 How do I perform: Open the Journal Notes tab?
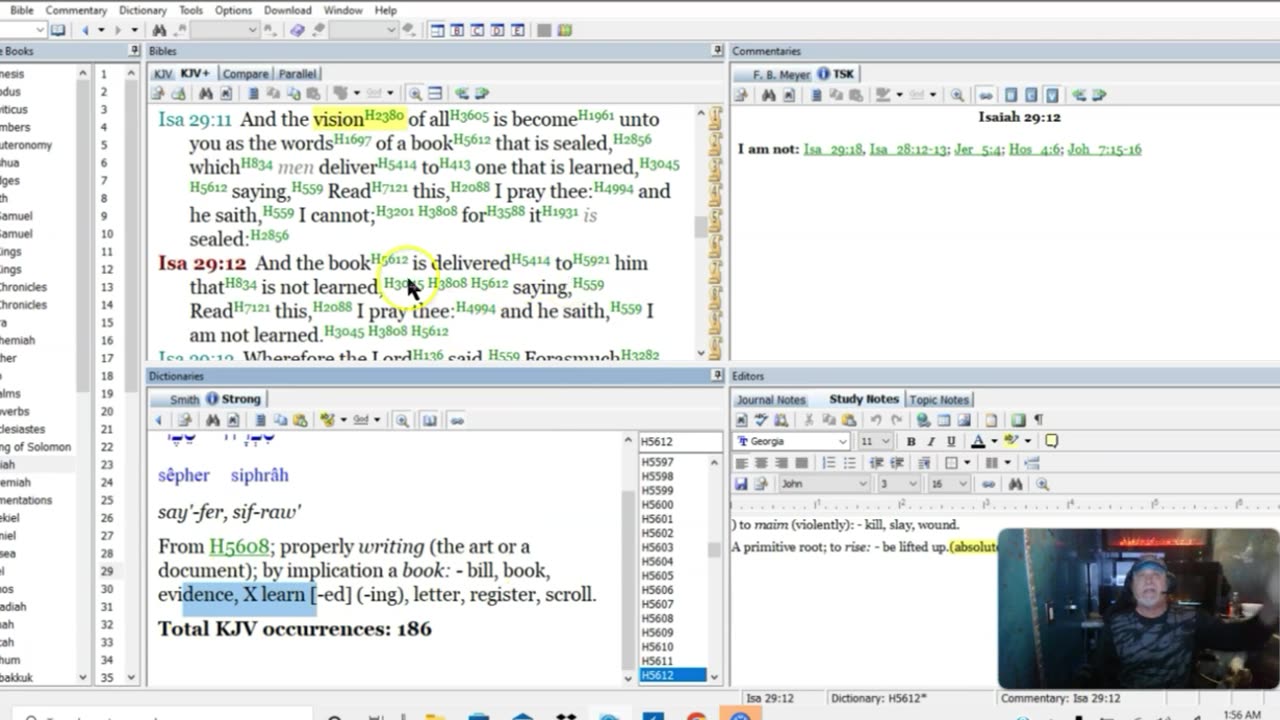coord(770,400)
